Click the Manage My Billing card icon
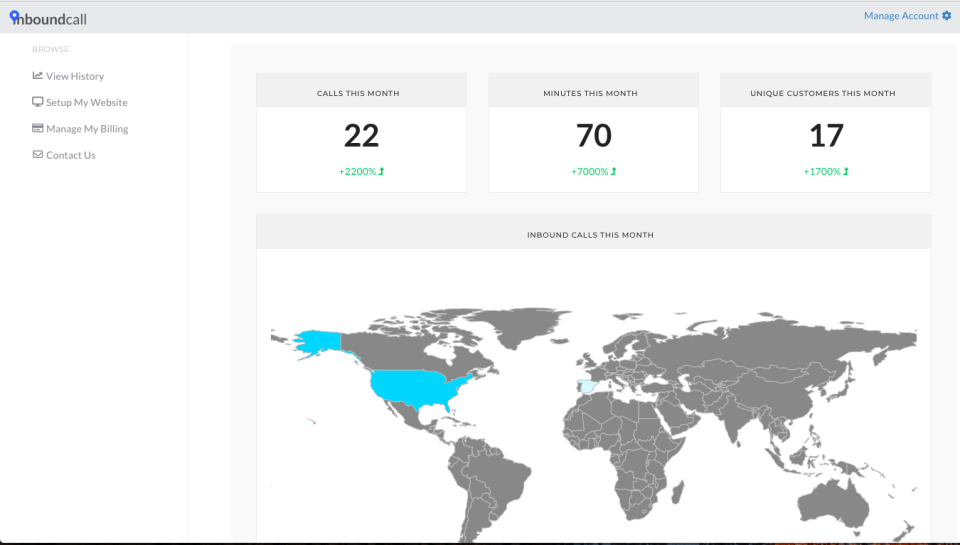This screenshot has height=545, width=960. [38, 128]
